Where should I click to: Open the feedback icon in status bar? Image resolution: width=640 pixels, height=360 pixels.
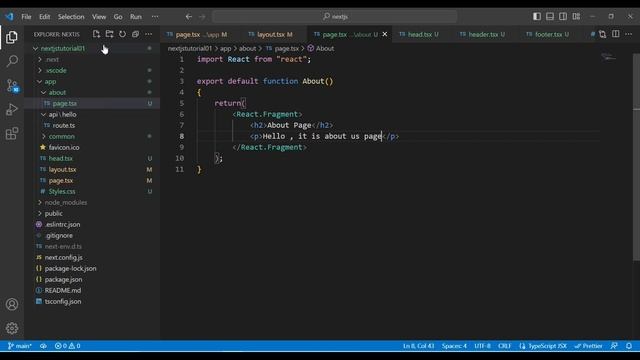pos(614,346)
